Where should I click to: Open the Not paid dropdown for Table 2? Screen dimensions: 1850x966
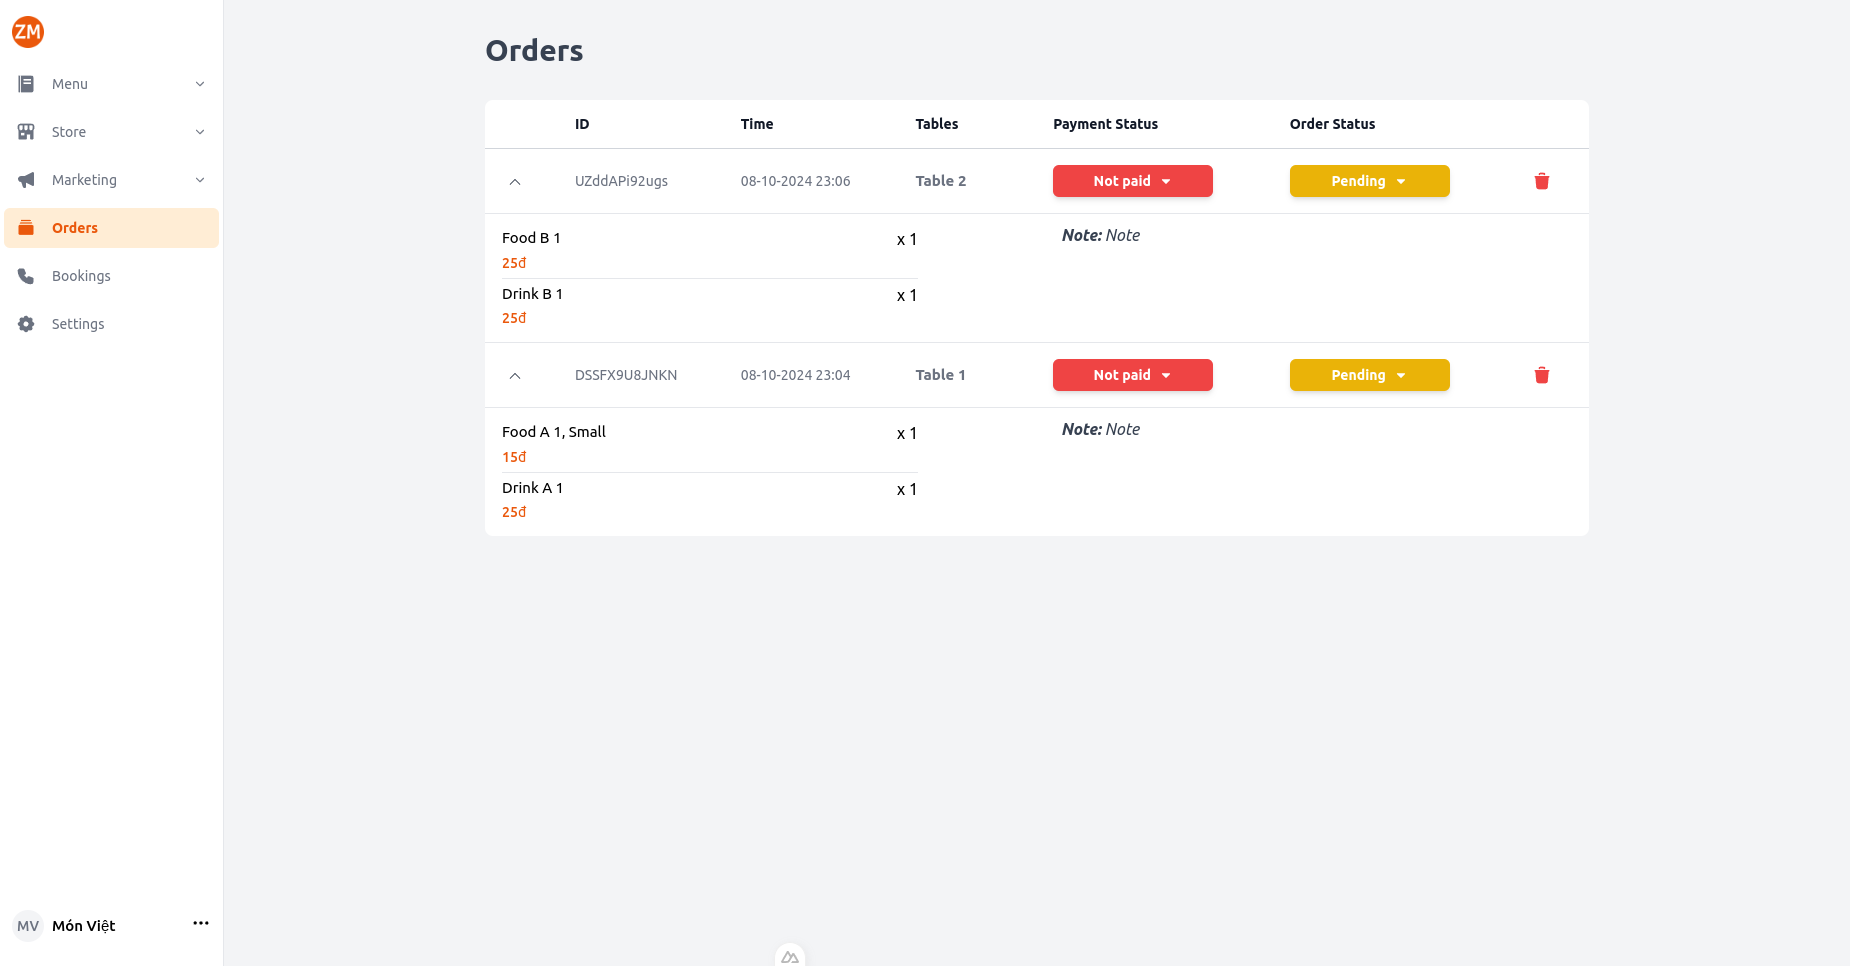click(x=1132, y=181)
